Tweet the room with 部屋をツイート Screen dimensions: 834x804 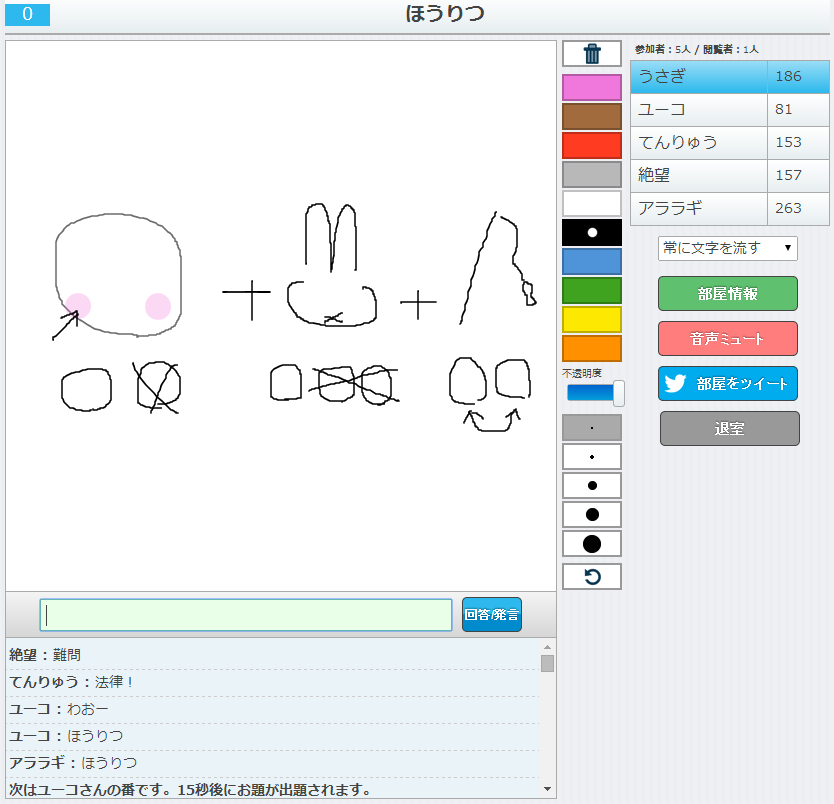point(728,383)
